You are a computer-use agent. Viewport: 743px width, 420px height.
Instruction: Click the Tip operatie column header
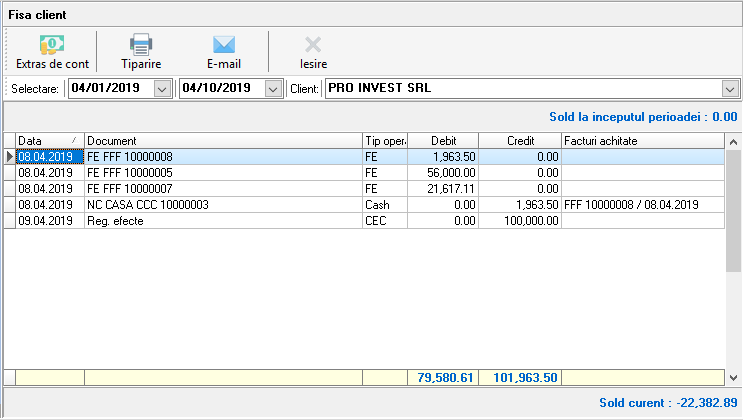point(385,141)
